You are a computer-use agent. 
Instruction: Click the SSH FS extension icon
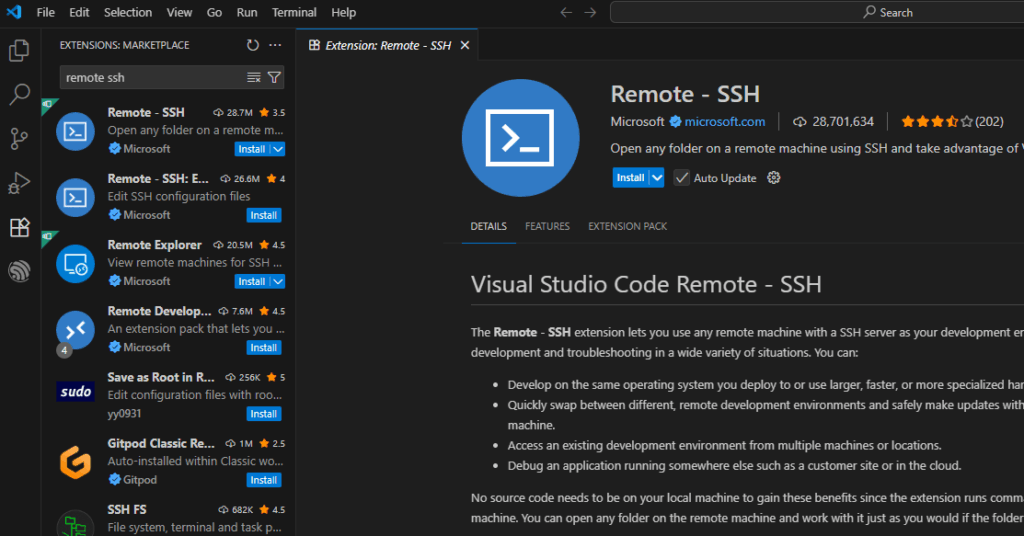click(x=75, y=524)
